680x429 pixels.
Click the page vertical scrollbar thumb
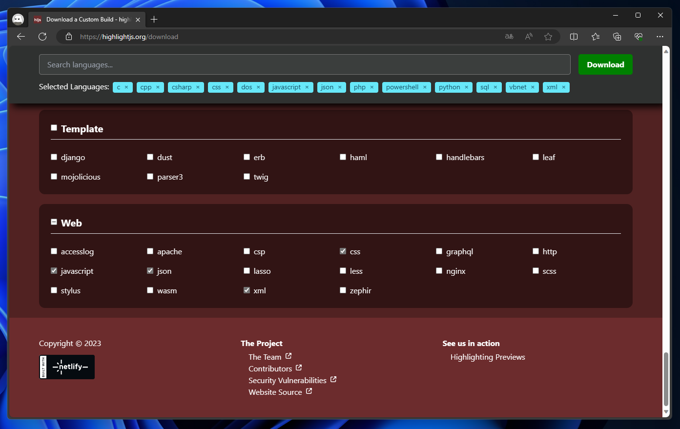tap(666, 378)
